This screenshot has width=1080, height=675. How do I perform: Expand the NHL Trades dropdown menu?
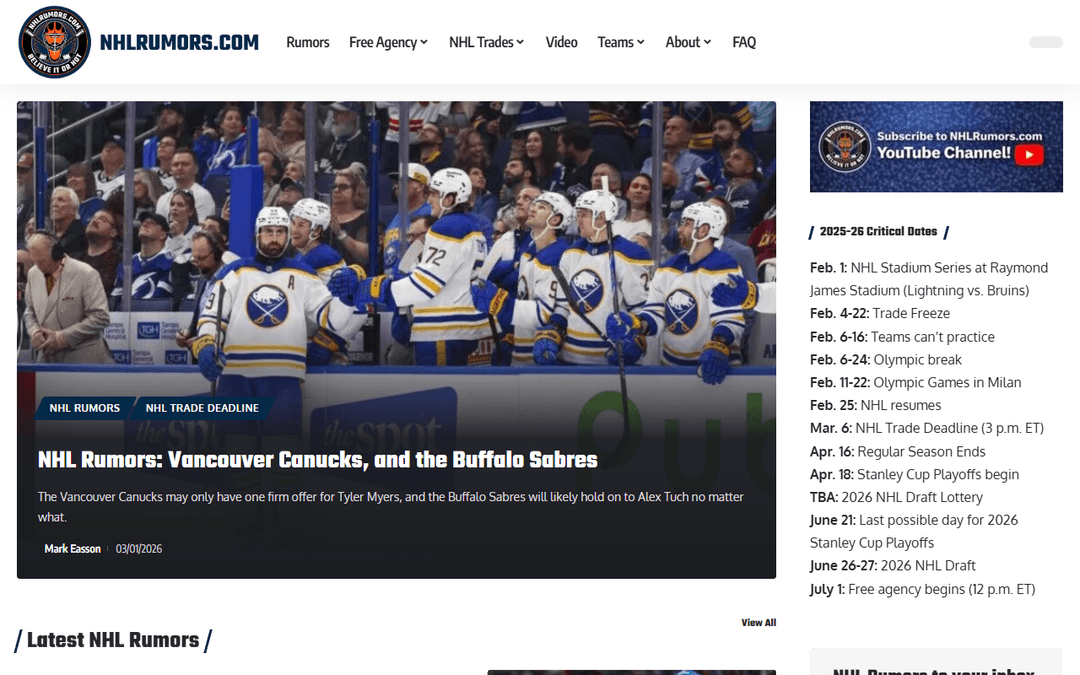[x=486, y=43]
